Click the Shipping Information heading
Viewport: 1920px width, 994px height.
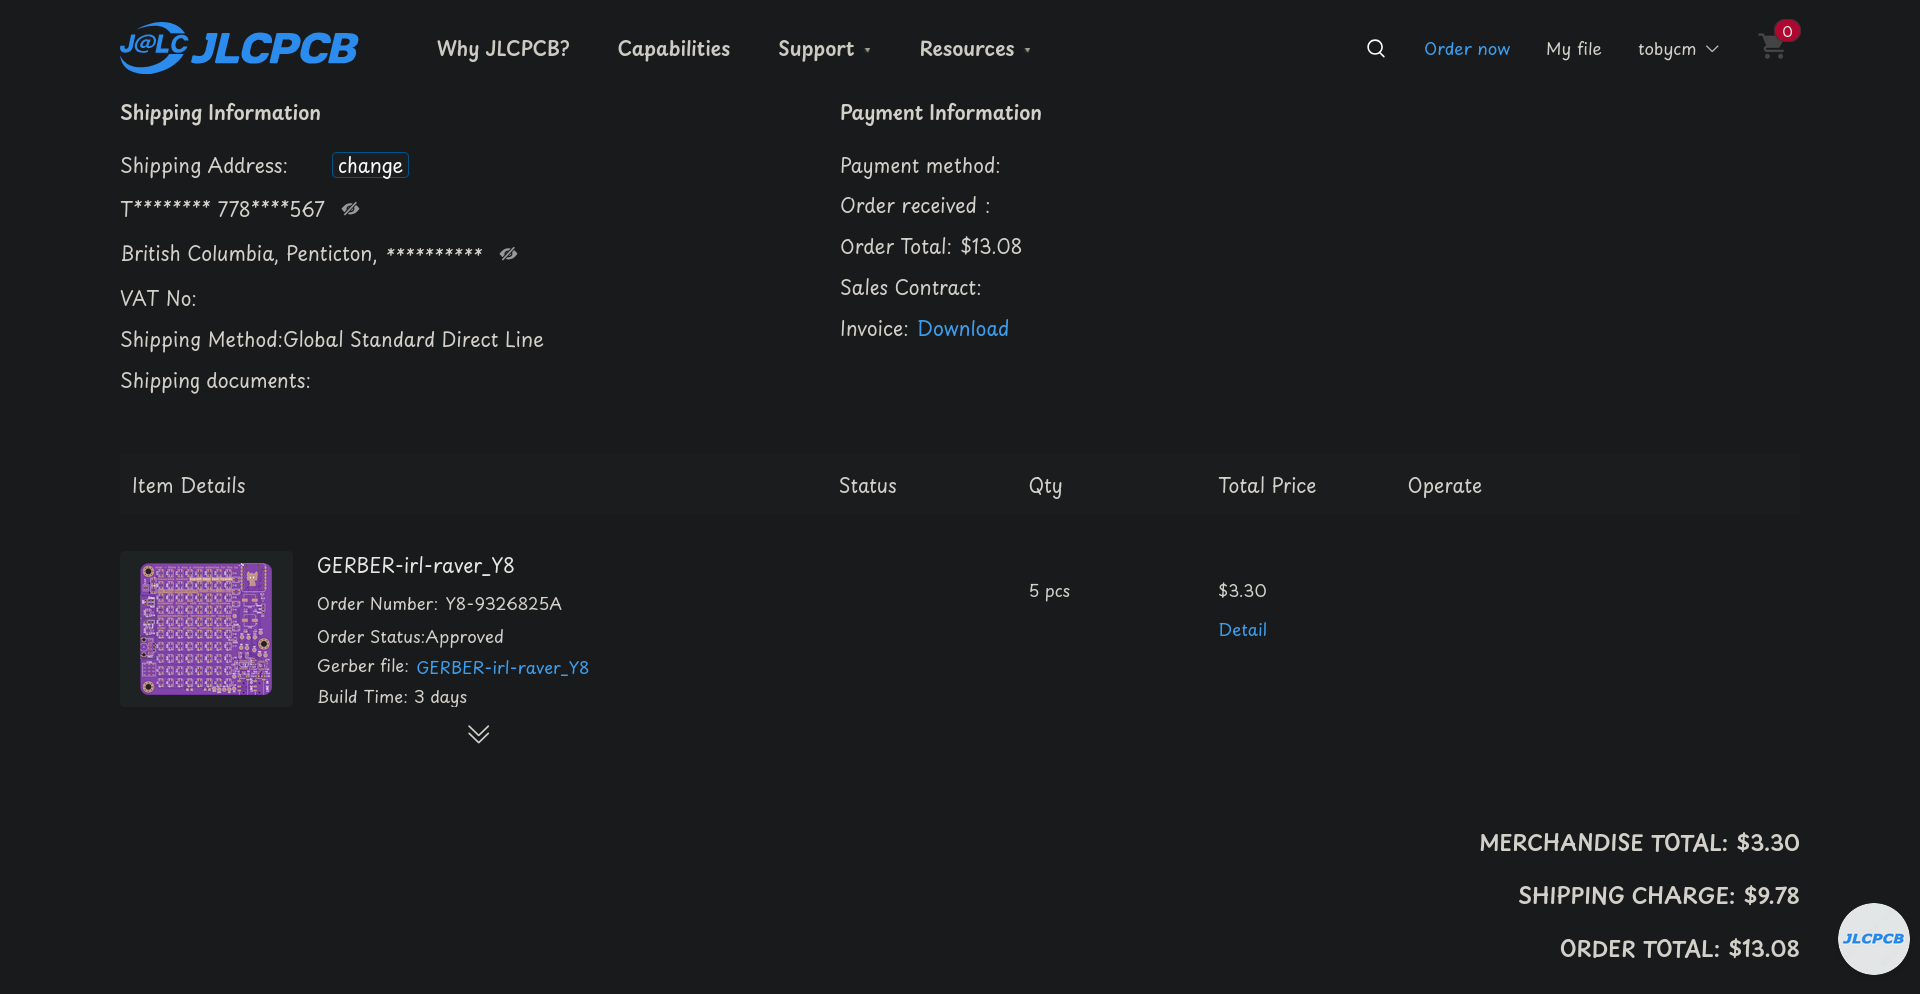click(220, 113)
